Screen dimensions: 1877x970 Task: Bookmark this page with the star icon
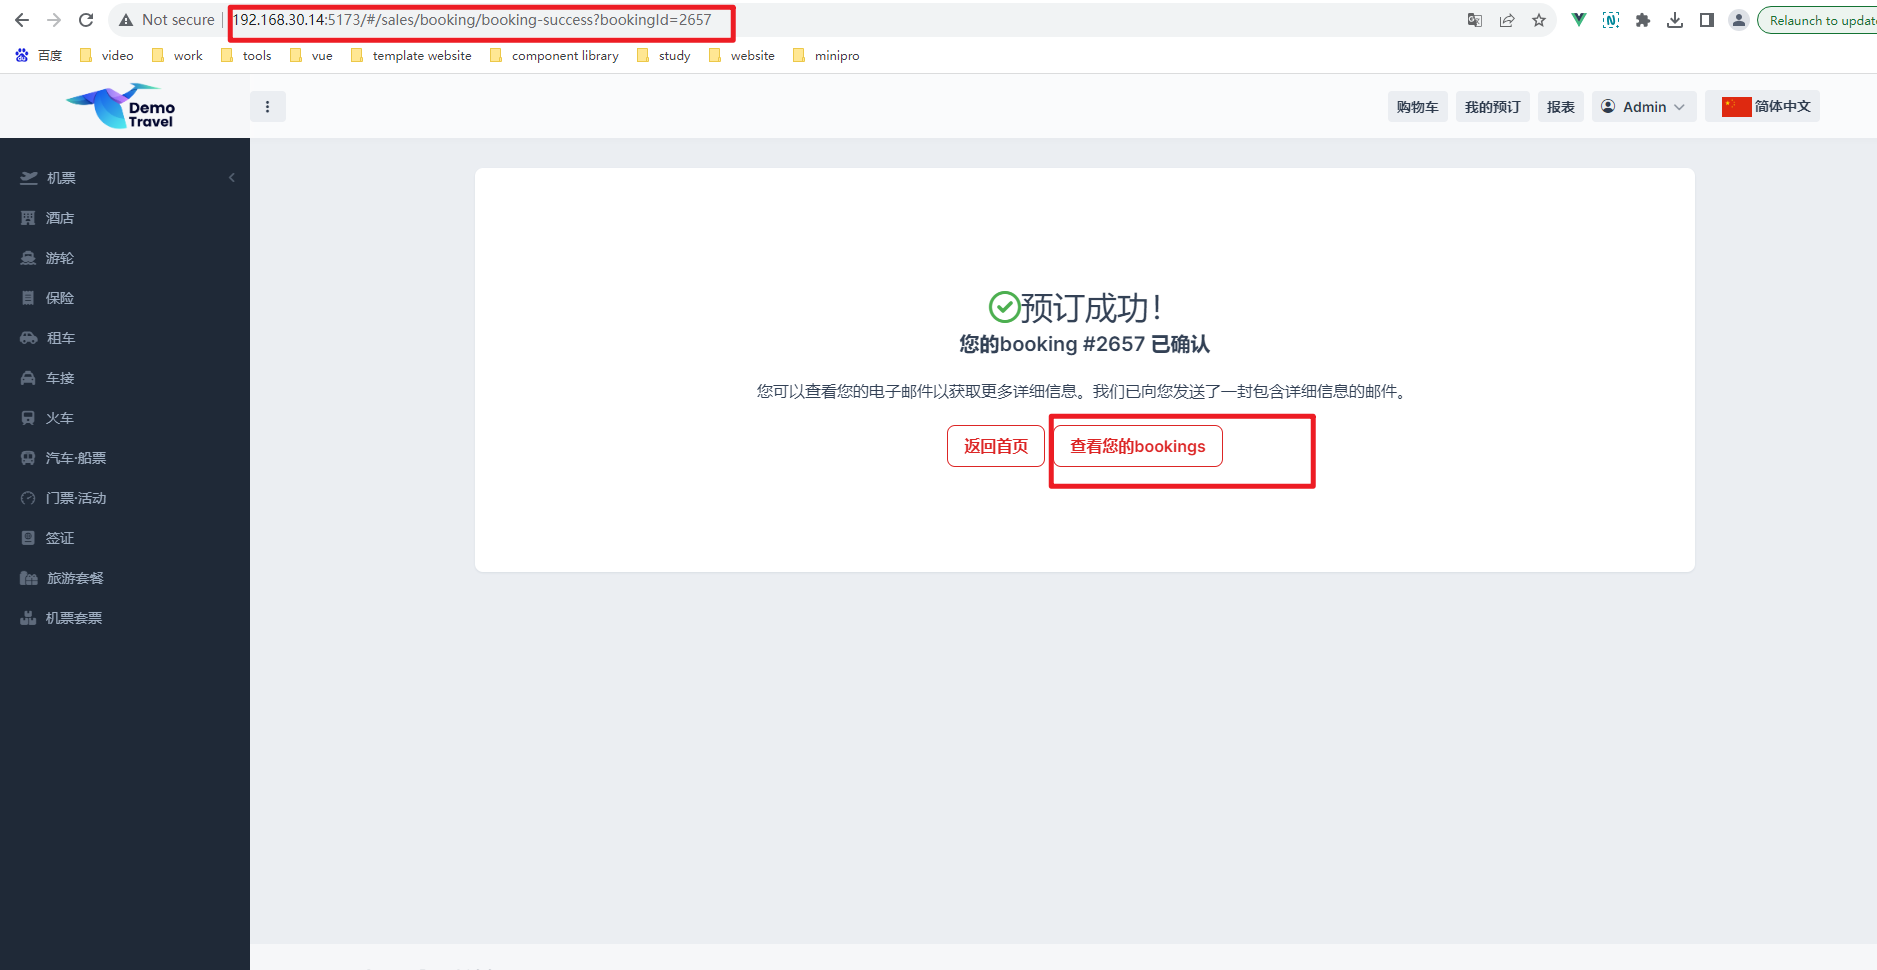click(x=1539, y=20)
